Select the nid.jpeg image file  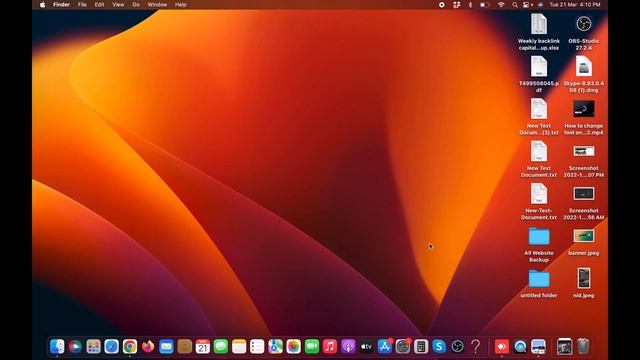point(584,282)
